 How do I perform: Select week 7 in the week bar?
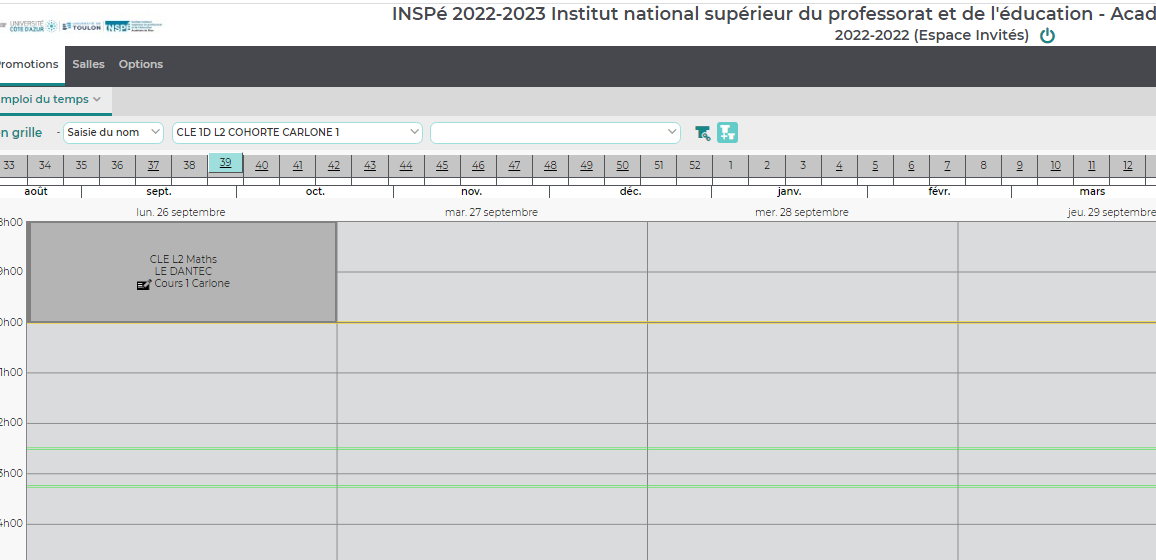point(948,165)
